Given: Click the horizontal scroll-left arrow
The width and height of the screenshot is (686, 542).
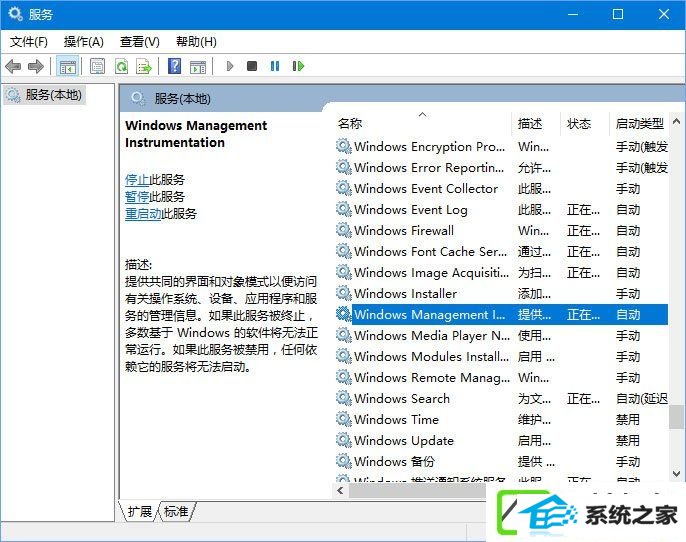Looking at the screenshot, I should tap(341, 490).
